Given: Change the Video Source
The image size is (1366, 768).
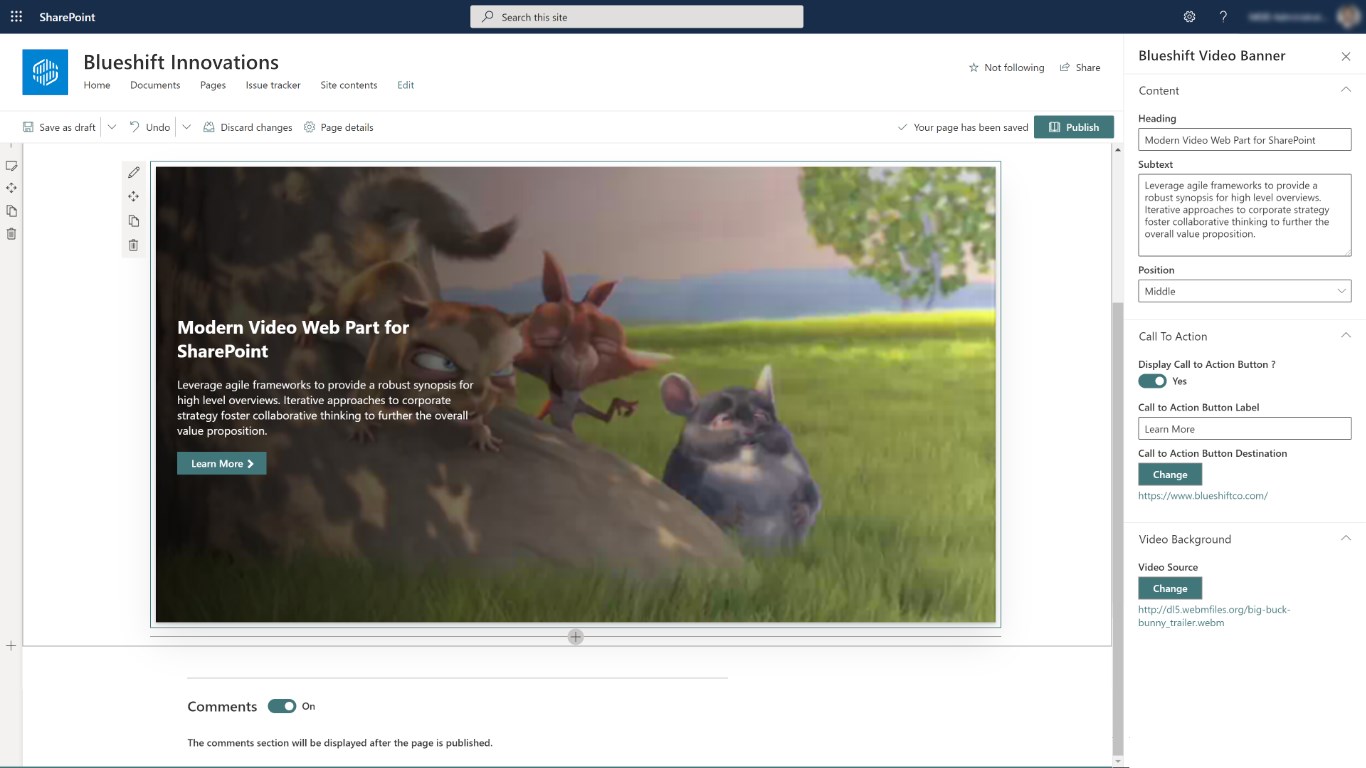Looking at the screenshot, I should (x=1170, y=589).
